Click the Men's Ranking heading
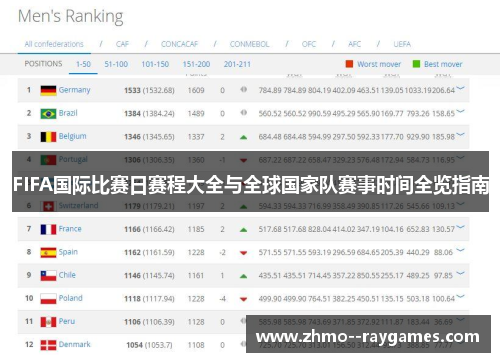 click(x=71, y=16)
